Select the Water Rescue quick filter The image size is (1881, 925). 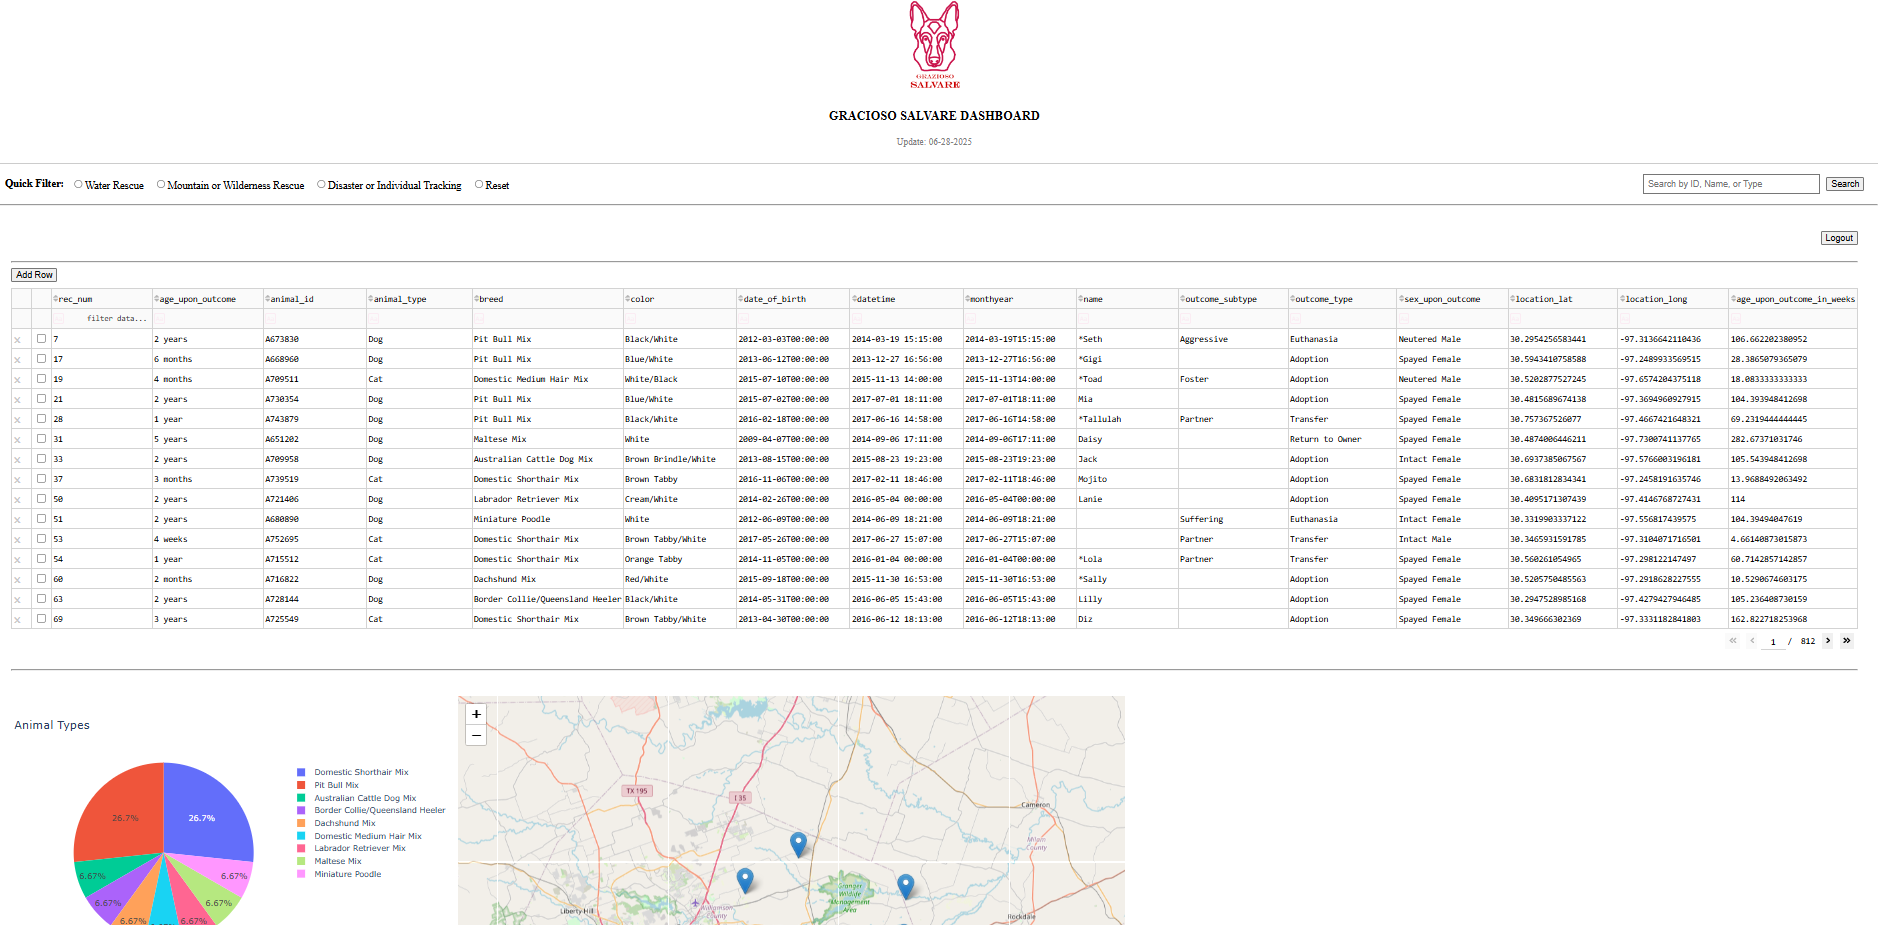(x=78, y=184)
